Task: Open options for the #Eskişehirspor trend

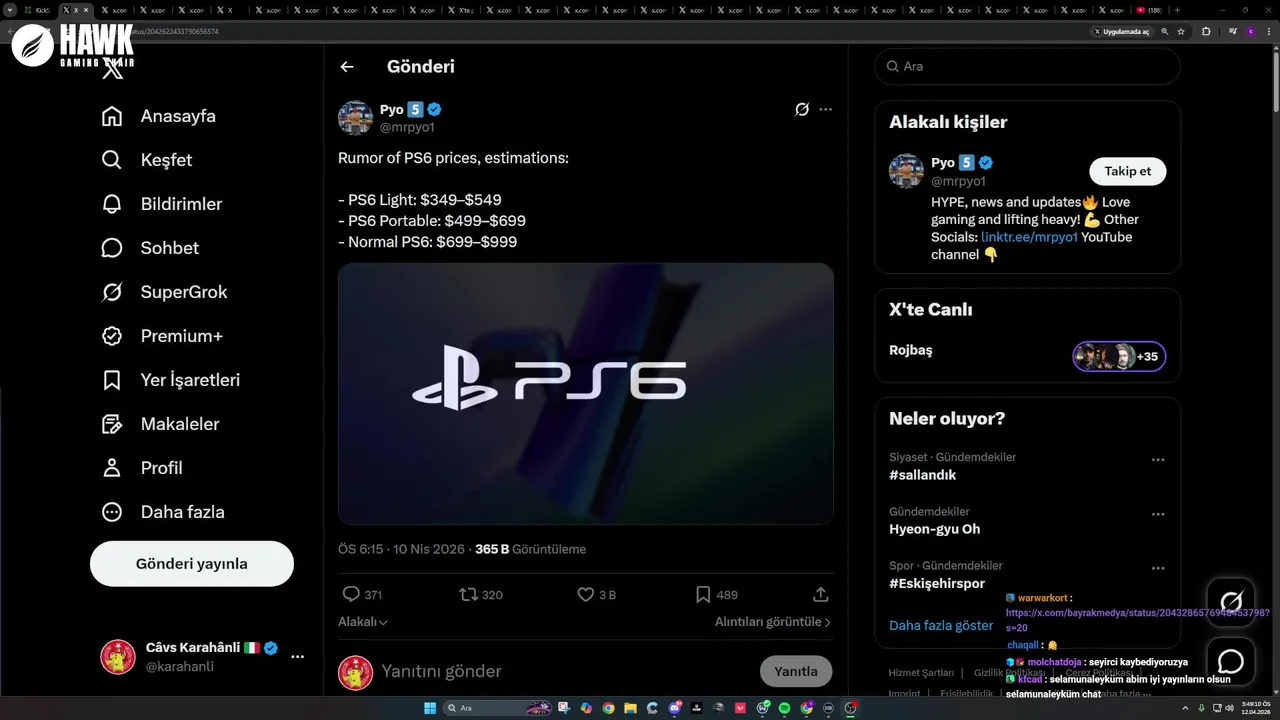Action: [x=1158, y=568]
